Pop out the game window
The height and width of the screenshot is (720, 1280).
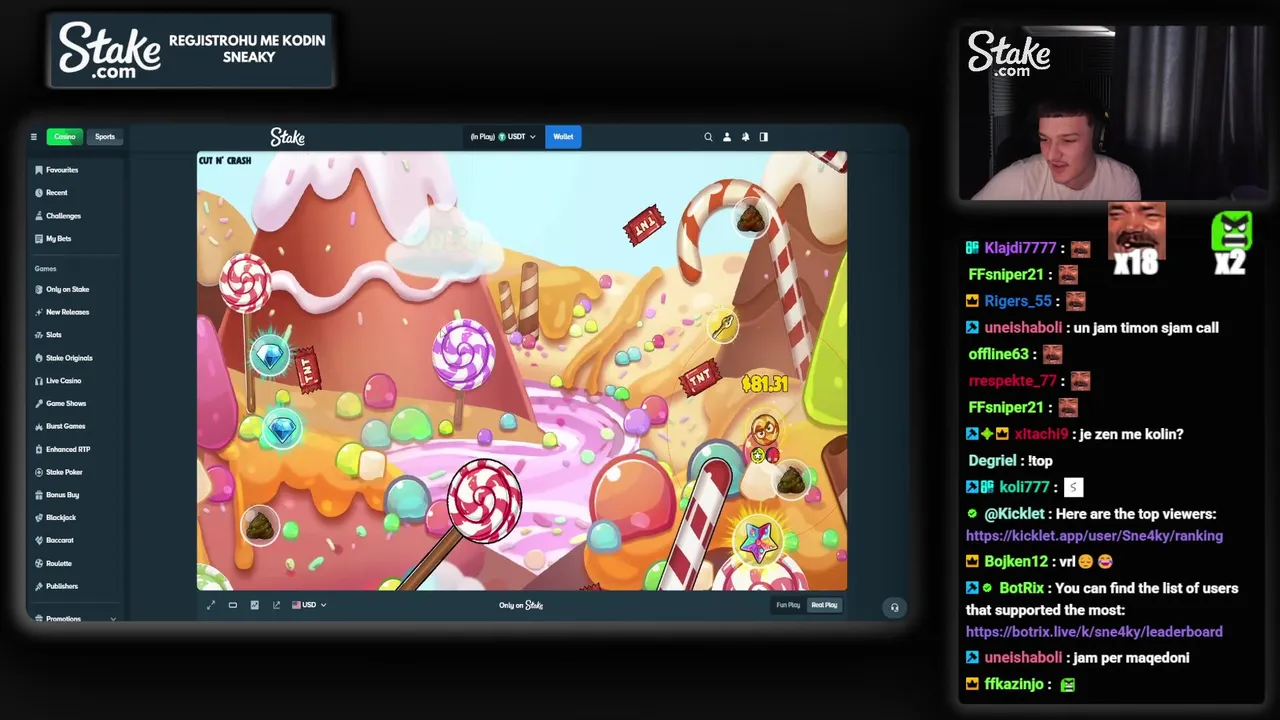(276, 605)
